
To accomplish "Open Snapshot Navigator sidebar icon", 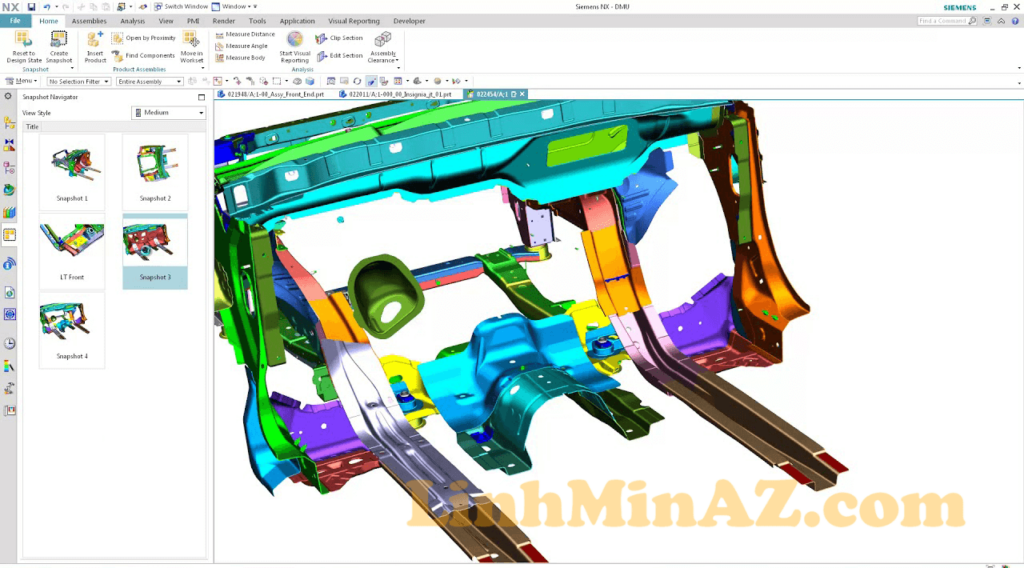I will coord(9,234).
